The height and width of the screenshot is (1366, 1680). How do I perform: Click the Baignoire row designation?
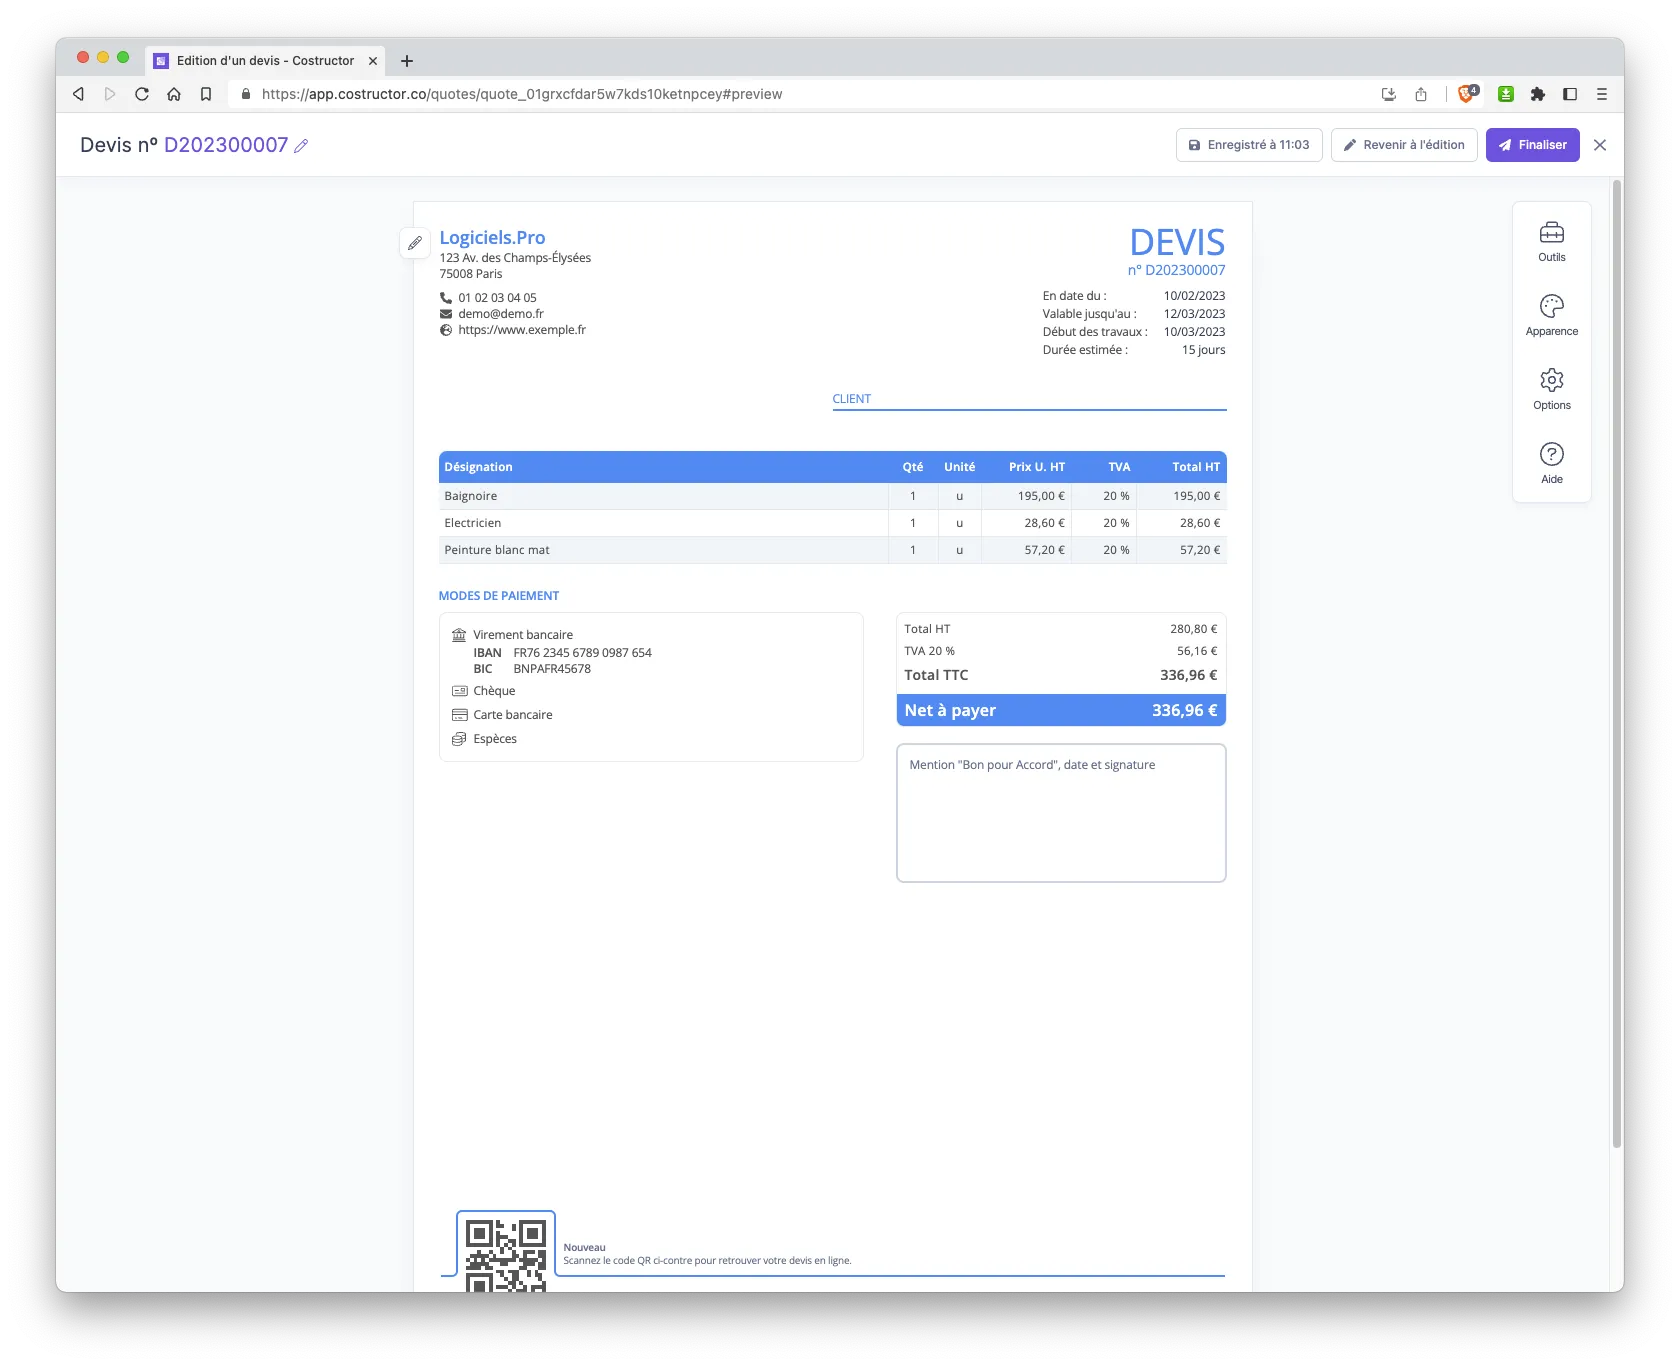(470, 496)
